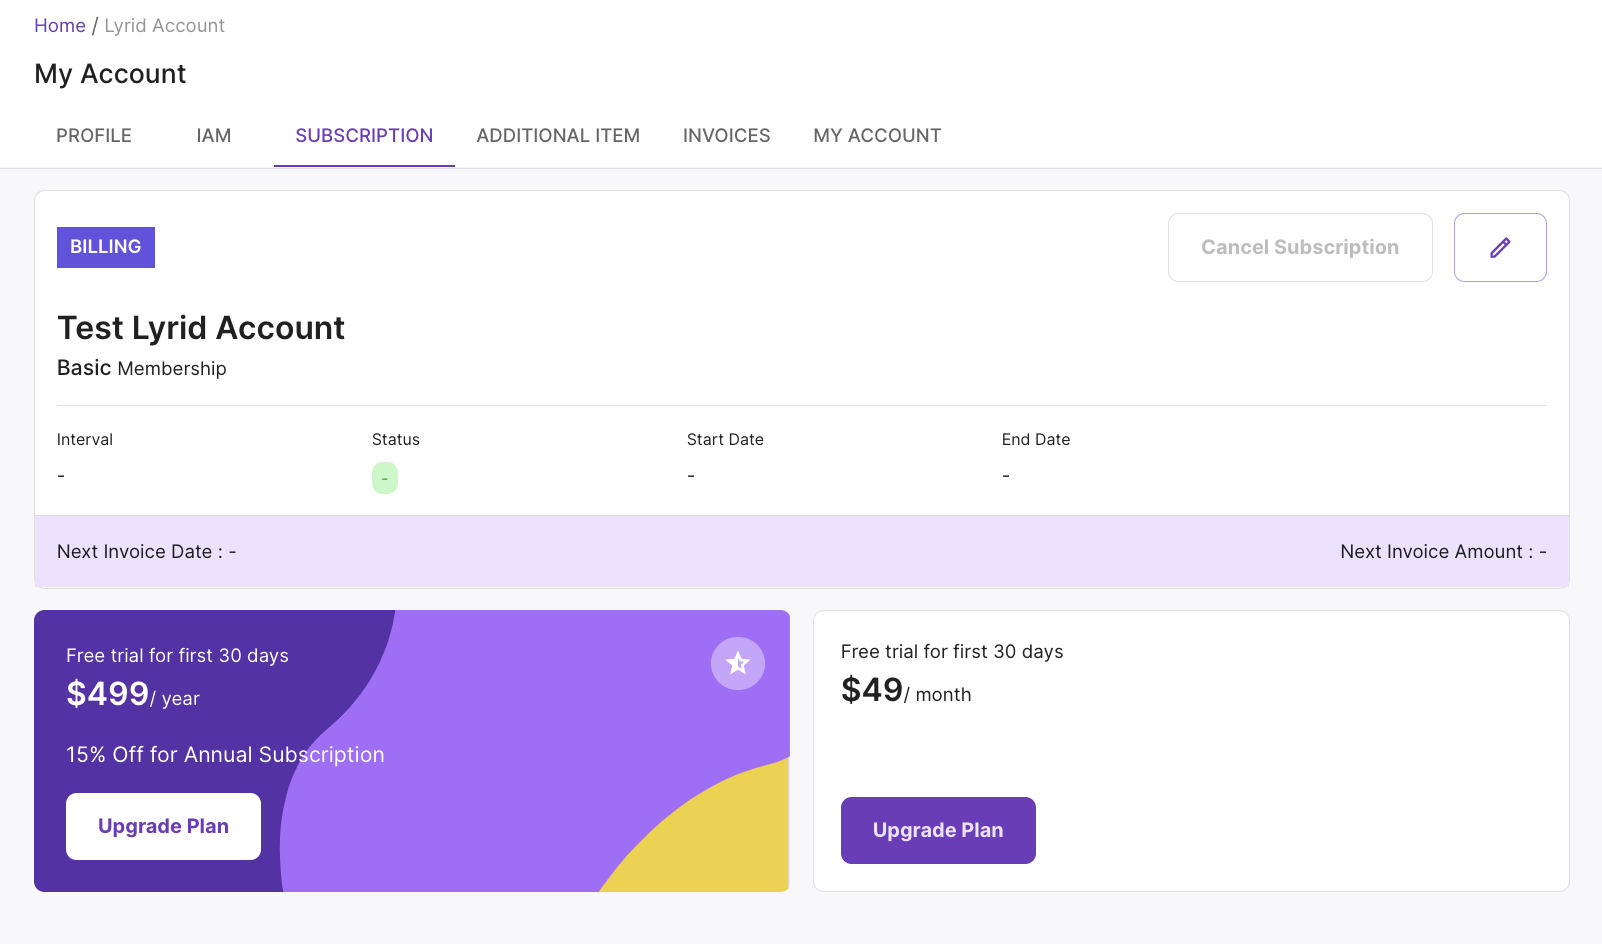Image resolution: width=1602 pixels, height=944 pixels.
Task: Click the Test Lyrid Account heading
Action: pos(201,328)
